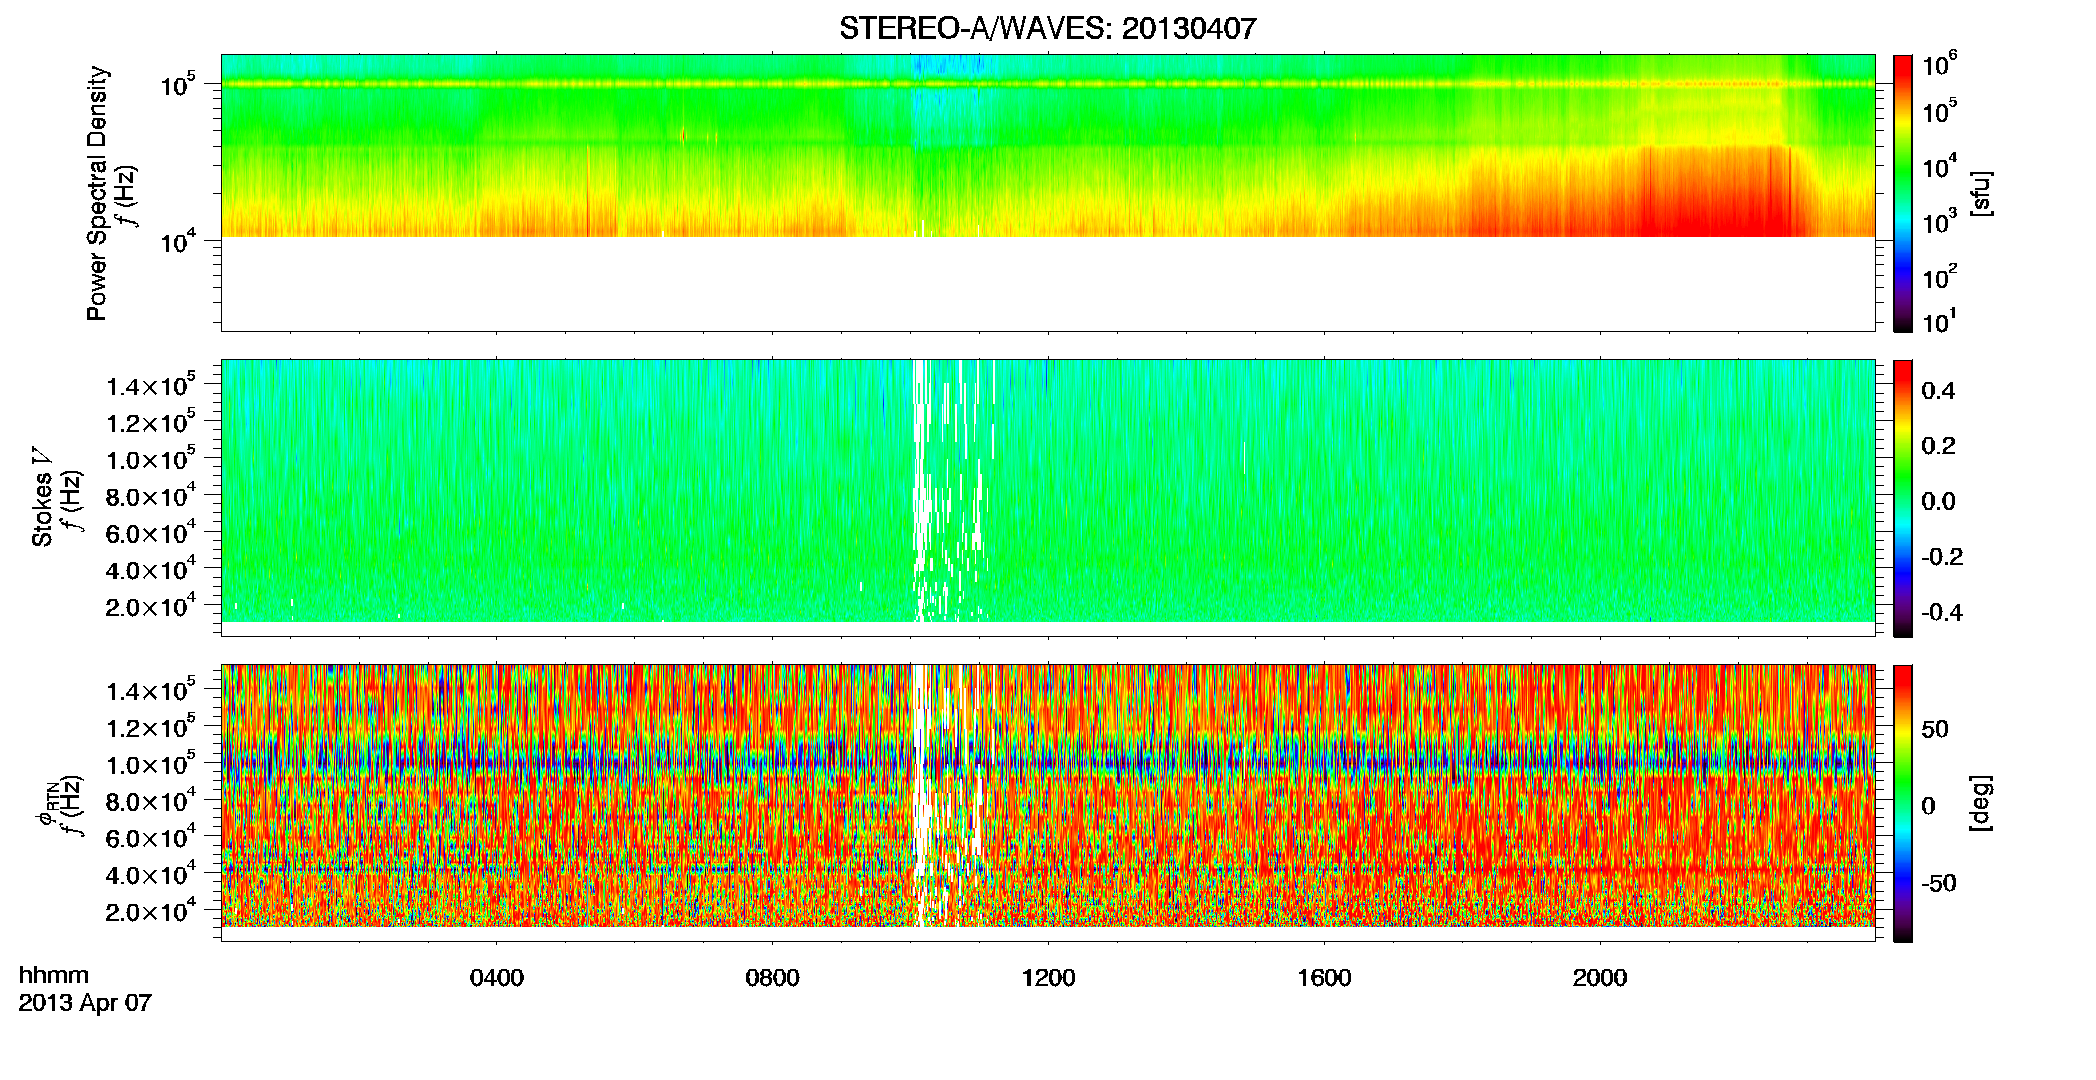Click the [deg] colorbar unit label

pos(1981,803)
